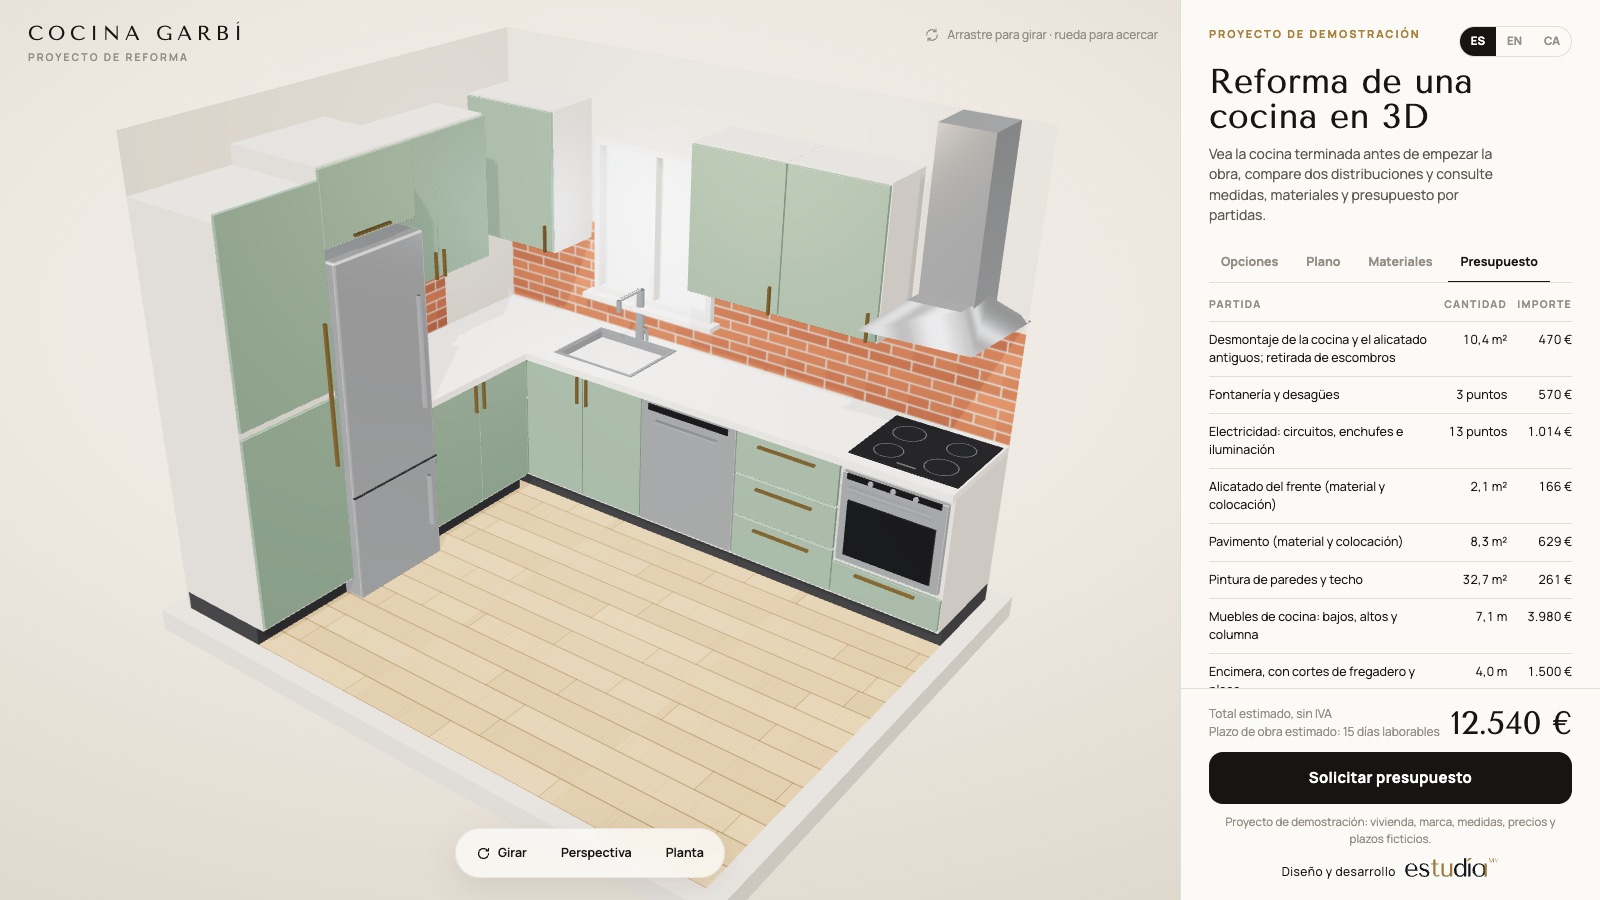Click the sink in the 3D kitchen

point(616,351)
